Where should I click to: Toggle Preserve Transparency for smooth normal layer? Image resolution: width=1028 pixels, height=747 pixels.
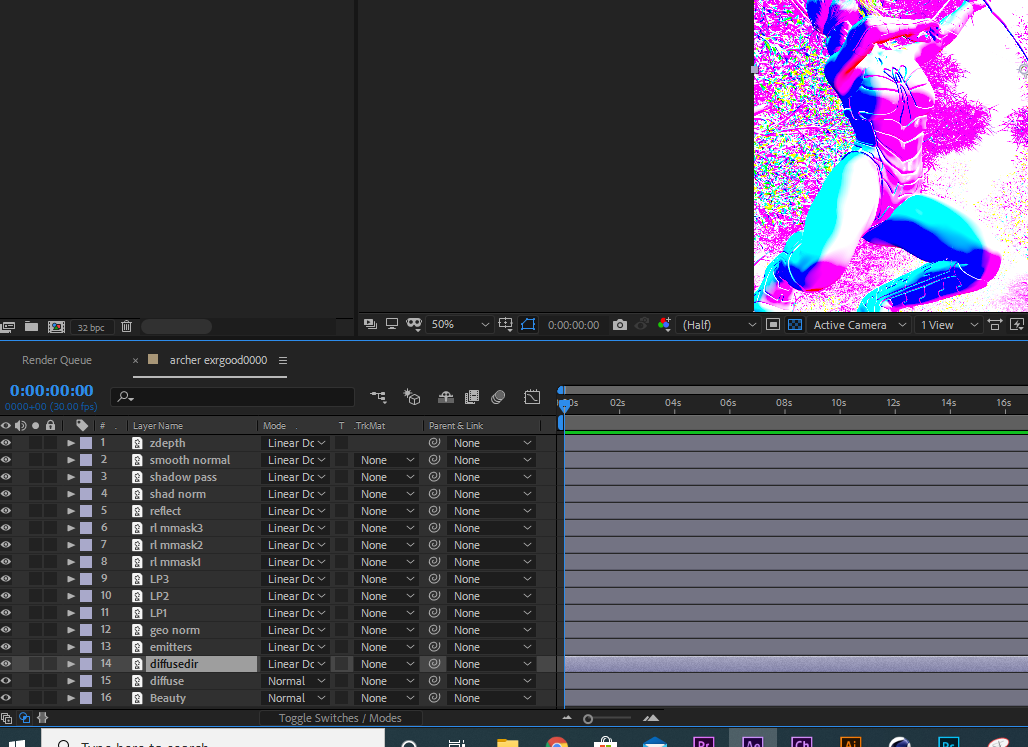point(342,460)
